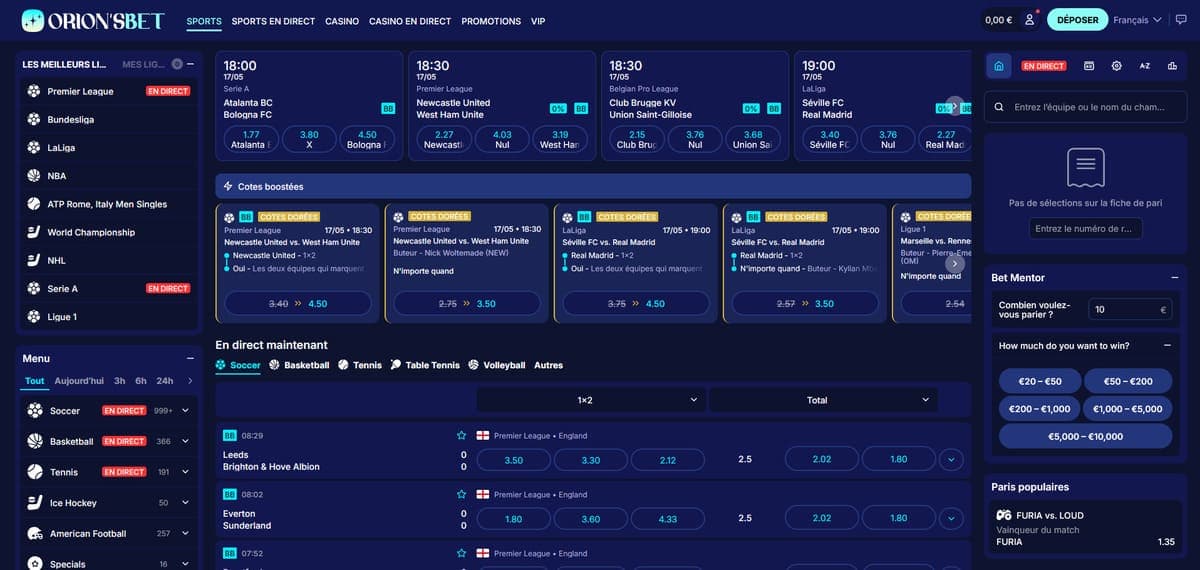Click the search magnifier icon
Viewport: 1200px width, 570px height.
(x=999, y=107)
